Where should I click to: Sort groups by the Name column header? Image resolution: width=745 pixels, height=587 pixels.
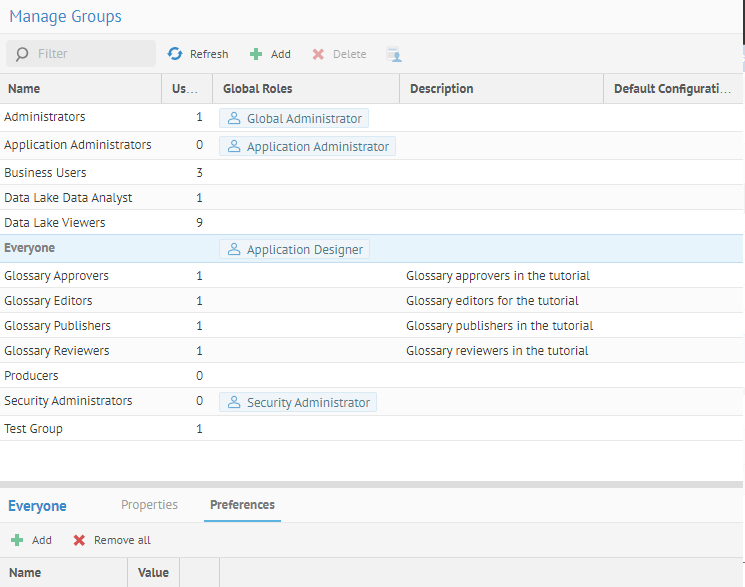point(80,88)
